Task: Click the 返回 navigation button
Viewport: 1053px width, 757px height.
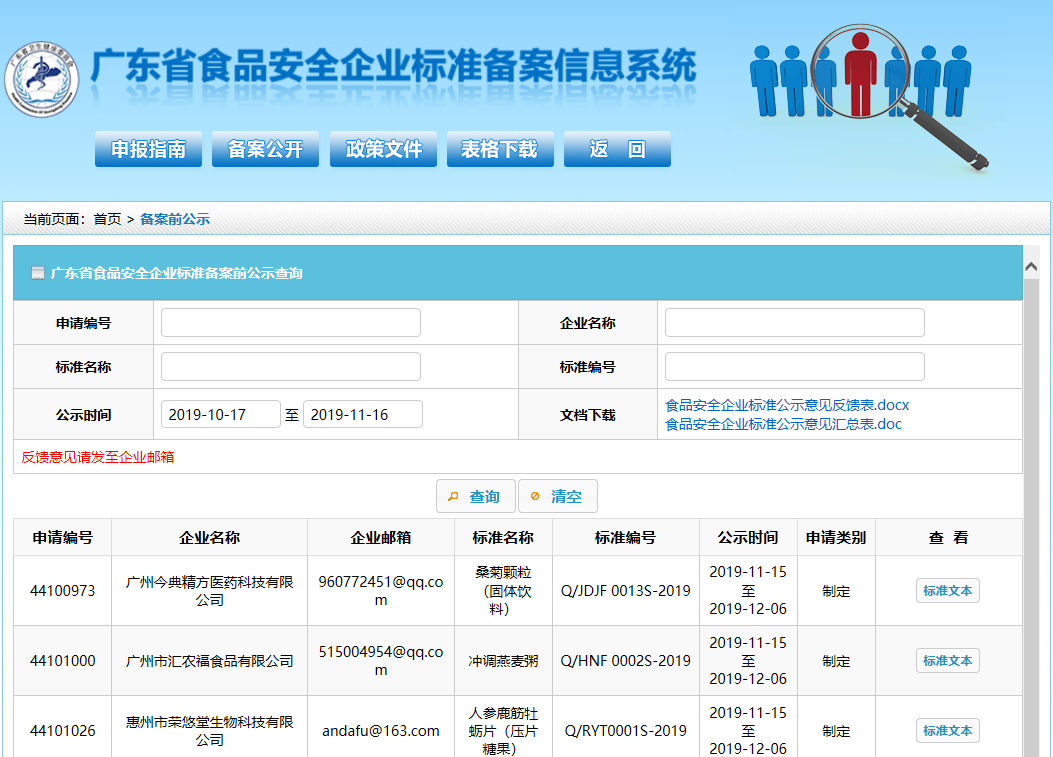Action: pos(617,149)
